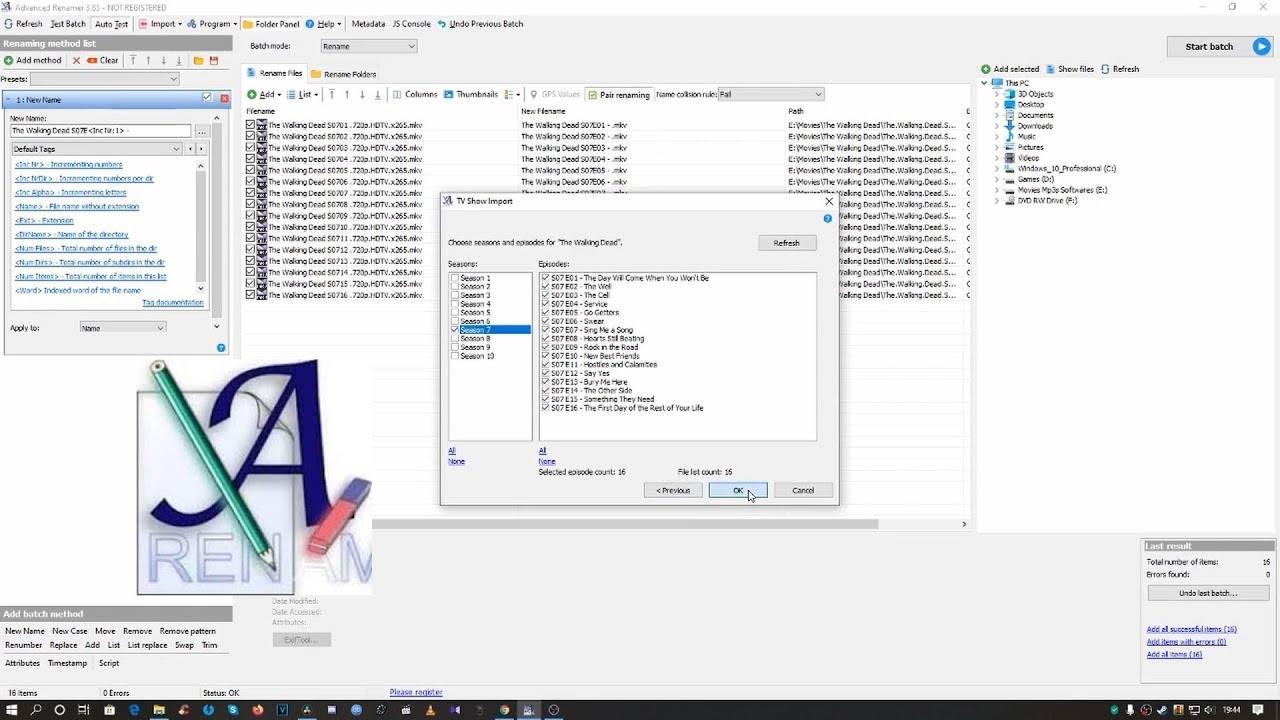Image resolution: width=1280 pixels, height=720 pixels.
Task: Open the JS Console
Action: pos(411,24)
